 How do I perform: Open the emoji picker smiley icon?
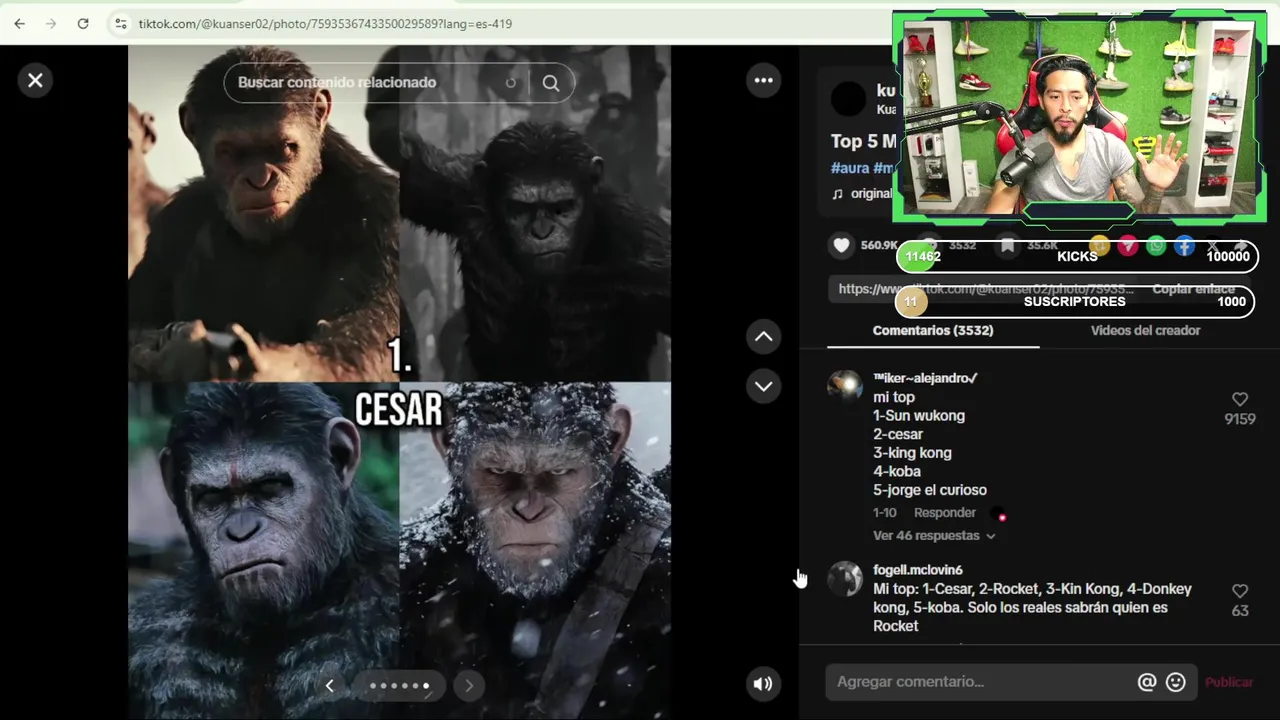[1176, 682]
